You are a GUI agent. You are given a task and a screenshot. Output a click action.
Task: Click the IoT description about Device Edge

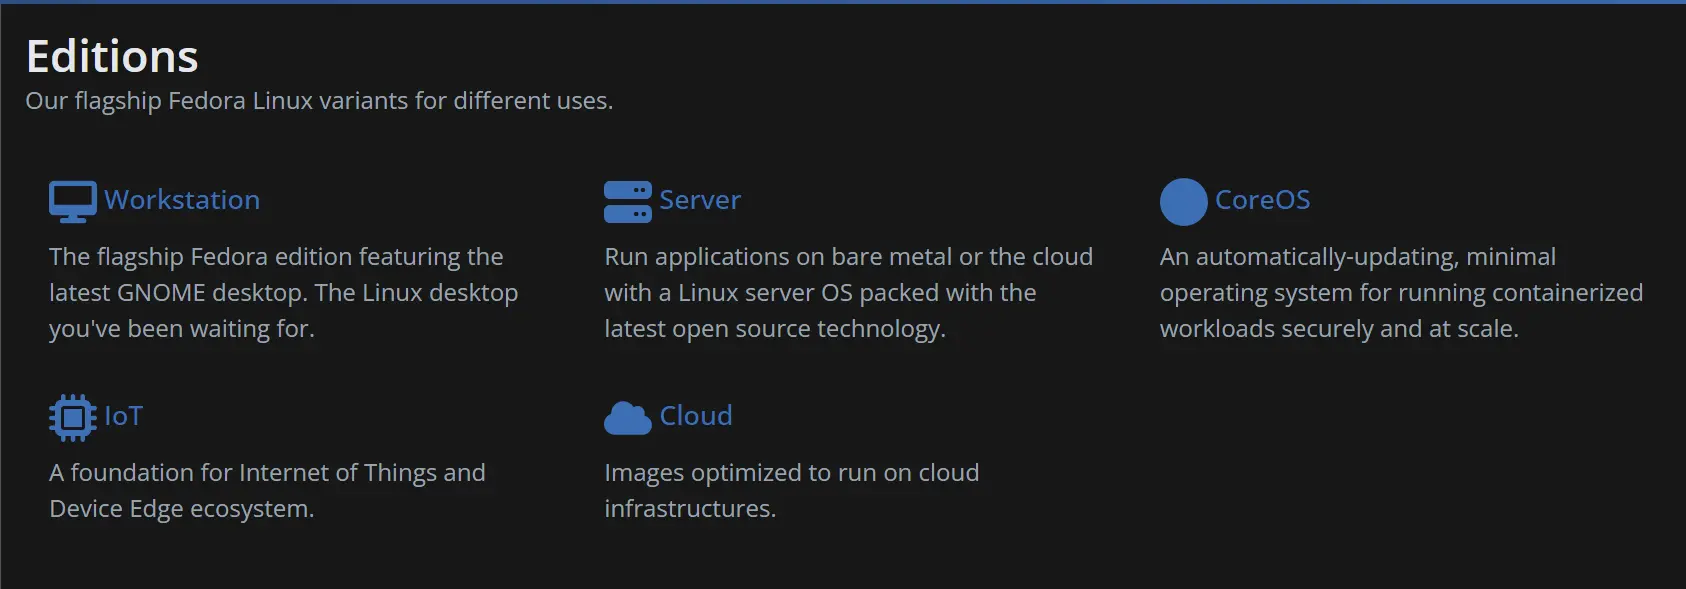click(x=267, y=491)
